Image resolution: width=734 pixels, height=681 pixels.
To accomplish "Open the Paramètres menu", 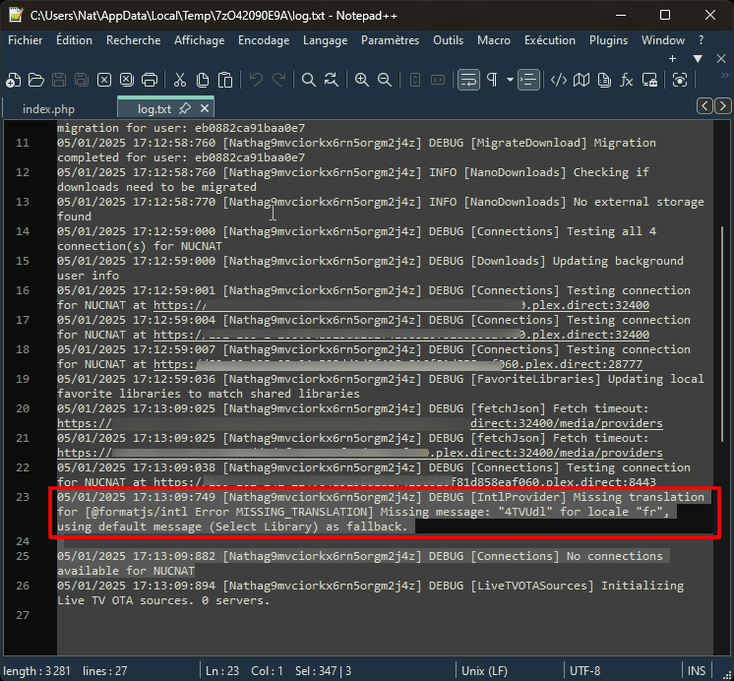I will pos(390,40).
